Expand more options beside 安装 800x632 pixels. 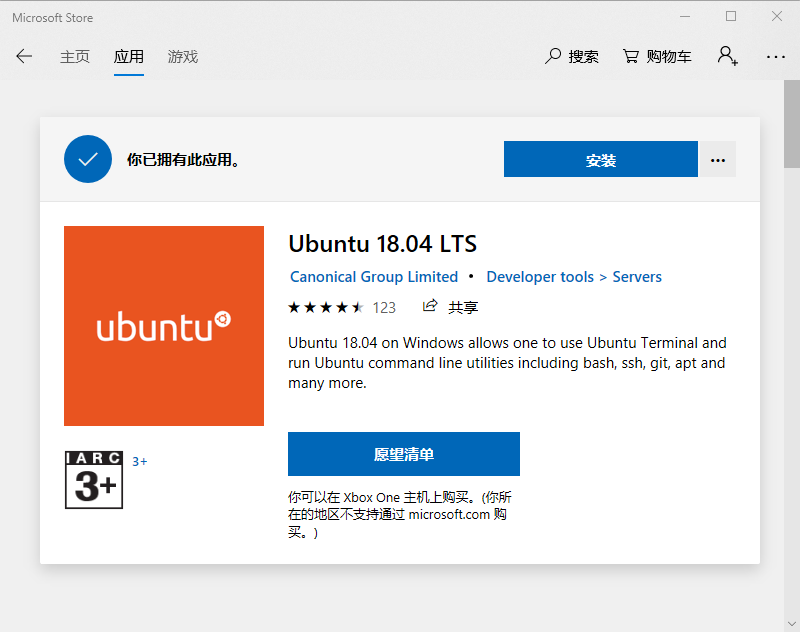tap(717, 159)
